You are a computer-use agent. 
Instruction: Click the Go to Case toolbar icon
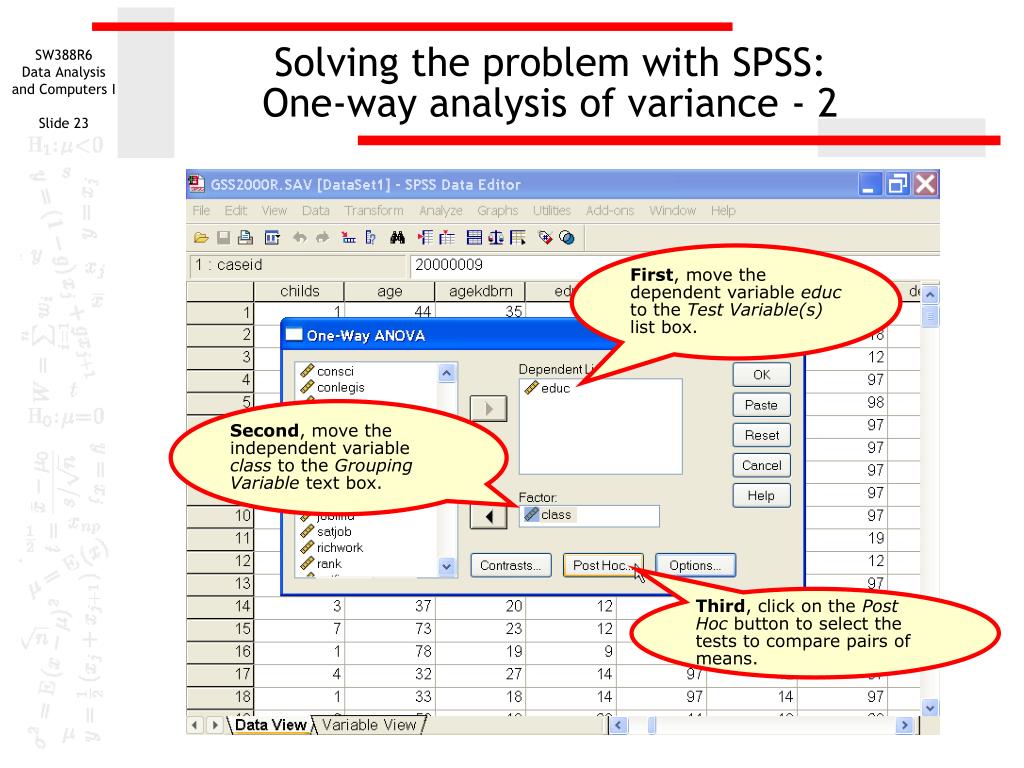[348, 238]
